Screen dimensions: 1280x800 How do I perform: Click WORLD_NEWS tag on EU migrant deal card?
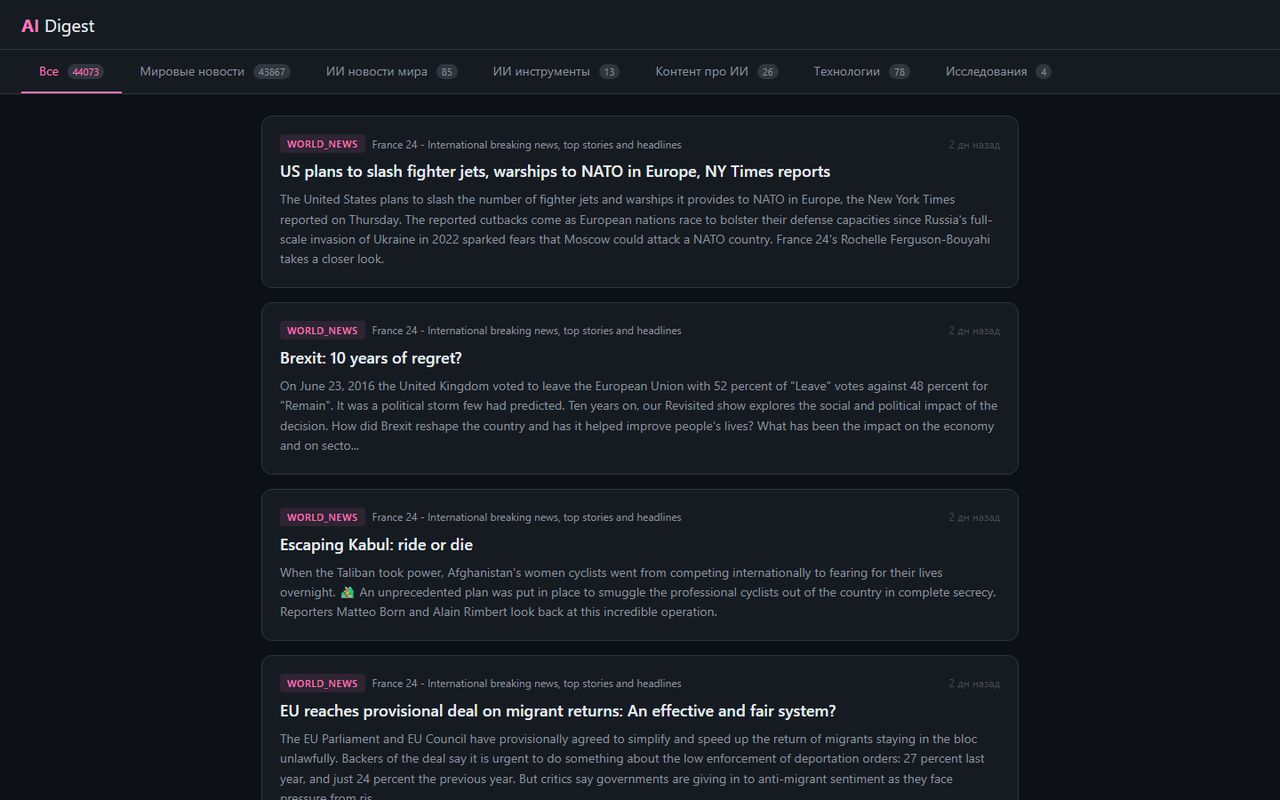322,683
